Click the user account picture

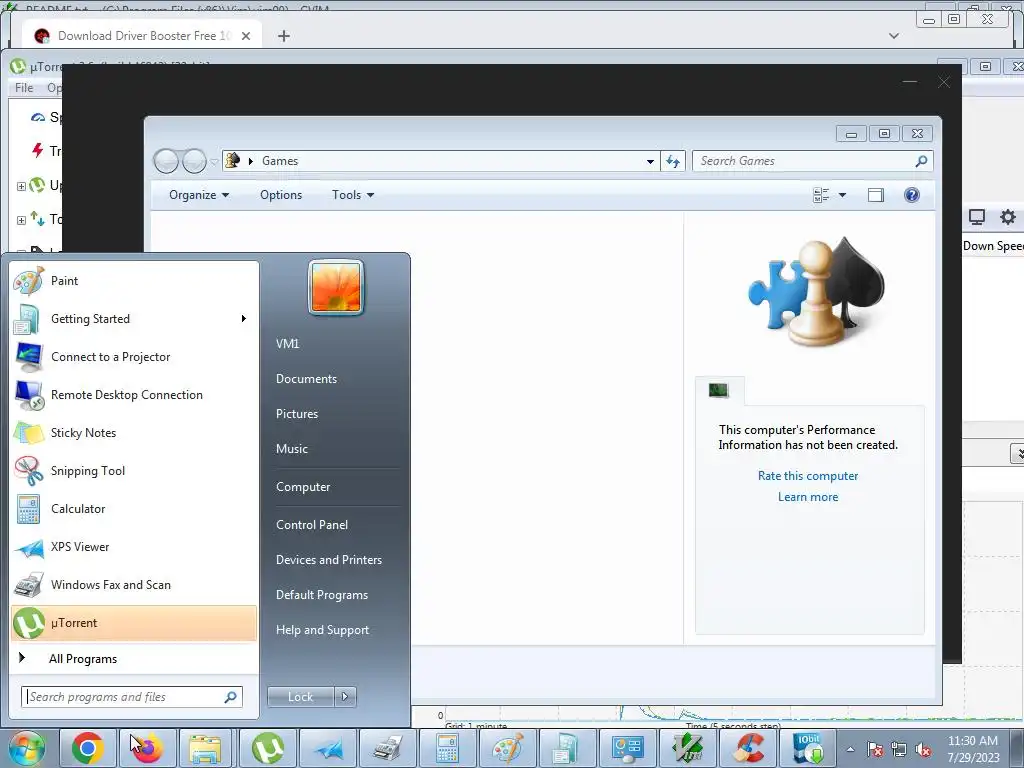(336, 287)
